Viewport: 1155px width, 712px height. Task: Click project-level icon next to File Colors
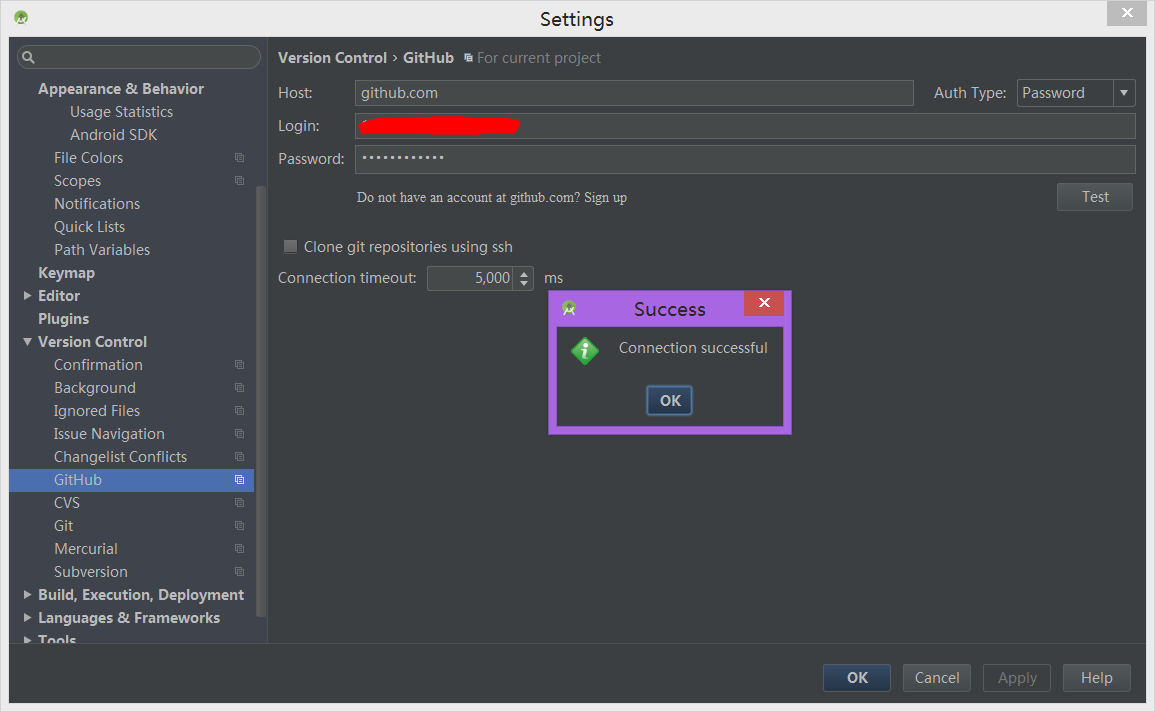(239, 158)
